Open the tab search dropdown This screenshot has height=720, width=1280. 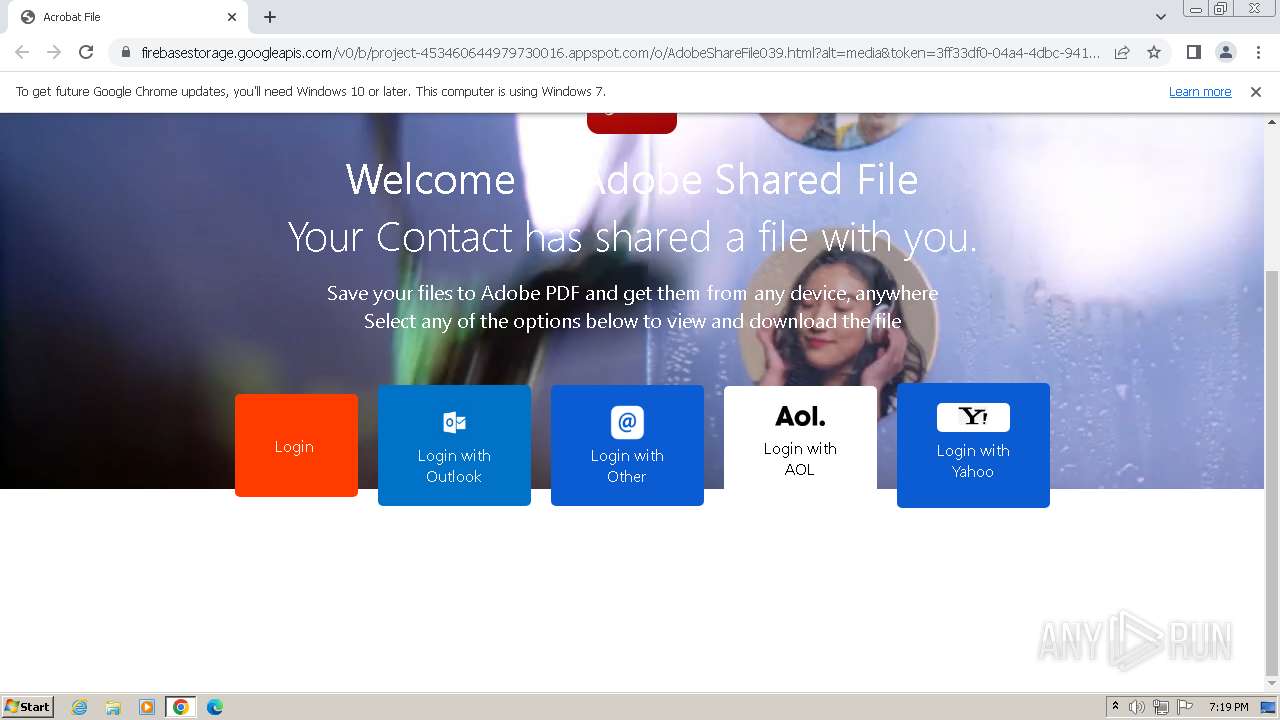coord(1160,17)
